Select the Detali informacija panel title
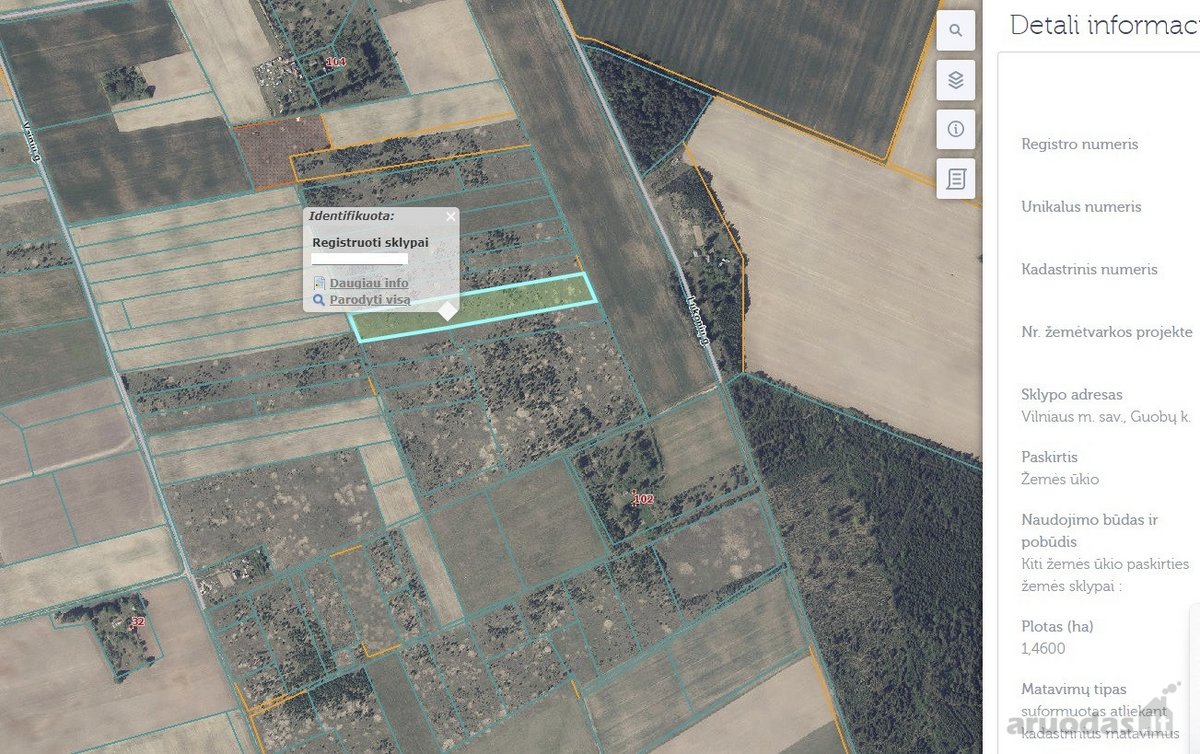 click(x=1104, y=25)
